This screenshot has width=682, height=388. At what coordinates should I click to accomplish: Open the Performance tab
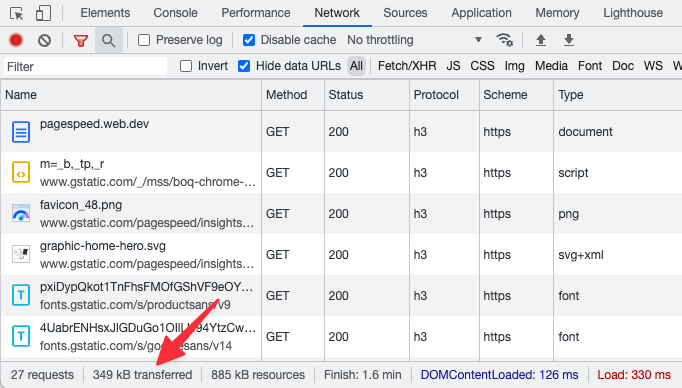[x=256, y=13]
